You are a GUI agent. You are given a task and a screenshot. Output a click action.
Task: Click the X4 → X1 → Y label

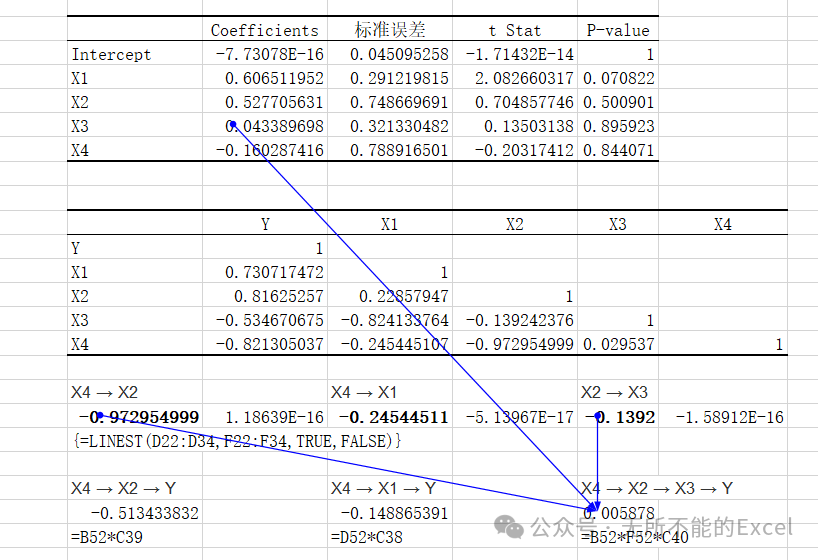point(383,488)
